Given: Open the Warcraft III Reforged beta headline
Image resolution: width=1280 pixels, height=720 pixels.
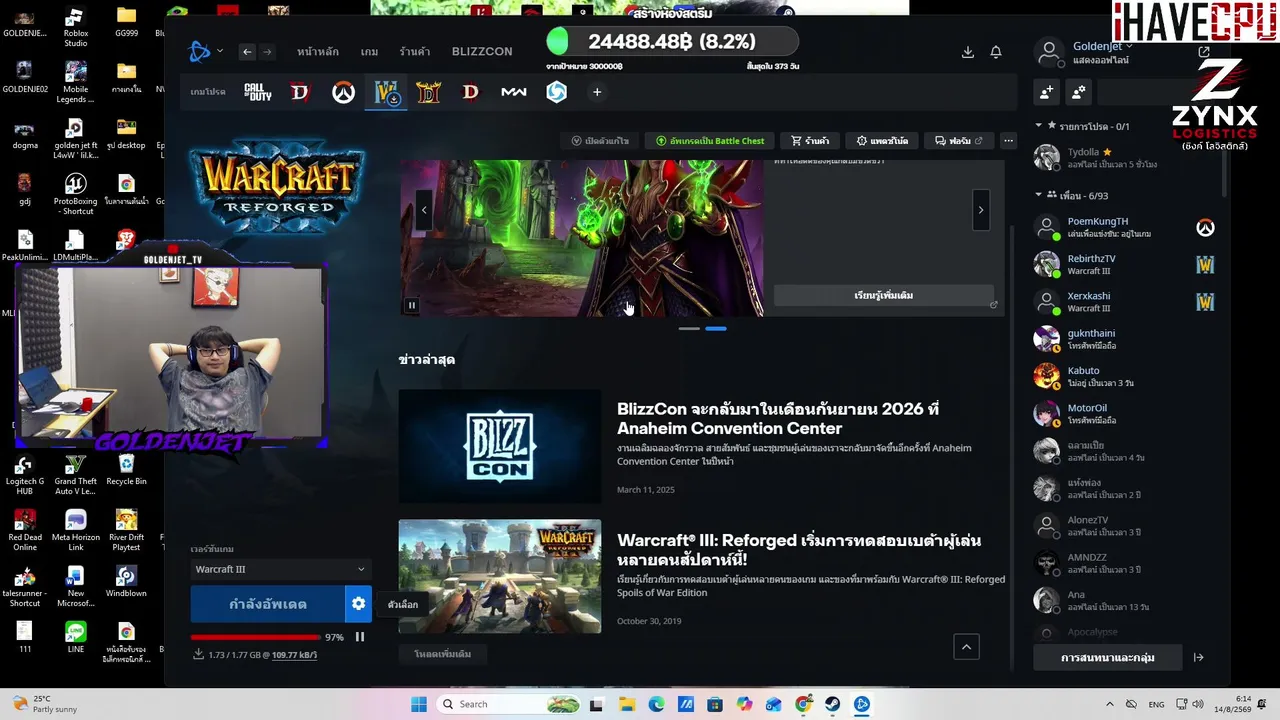Looking at the screenshot, I should pyautogui.click(x=799, y=550).
